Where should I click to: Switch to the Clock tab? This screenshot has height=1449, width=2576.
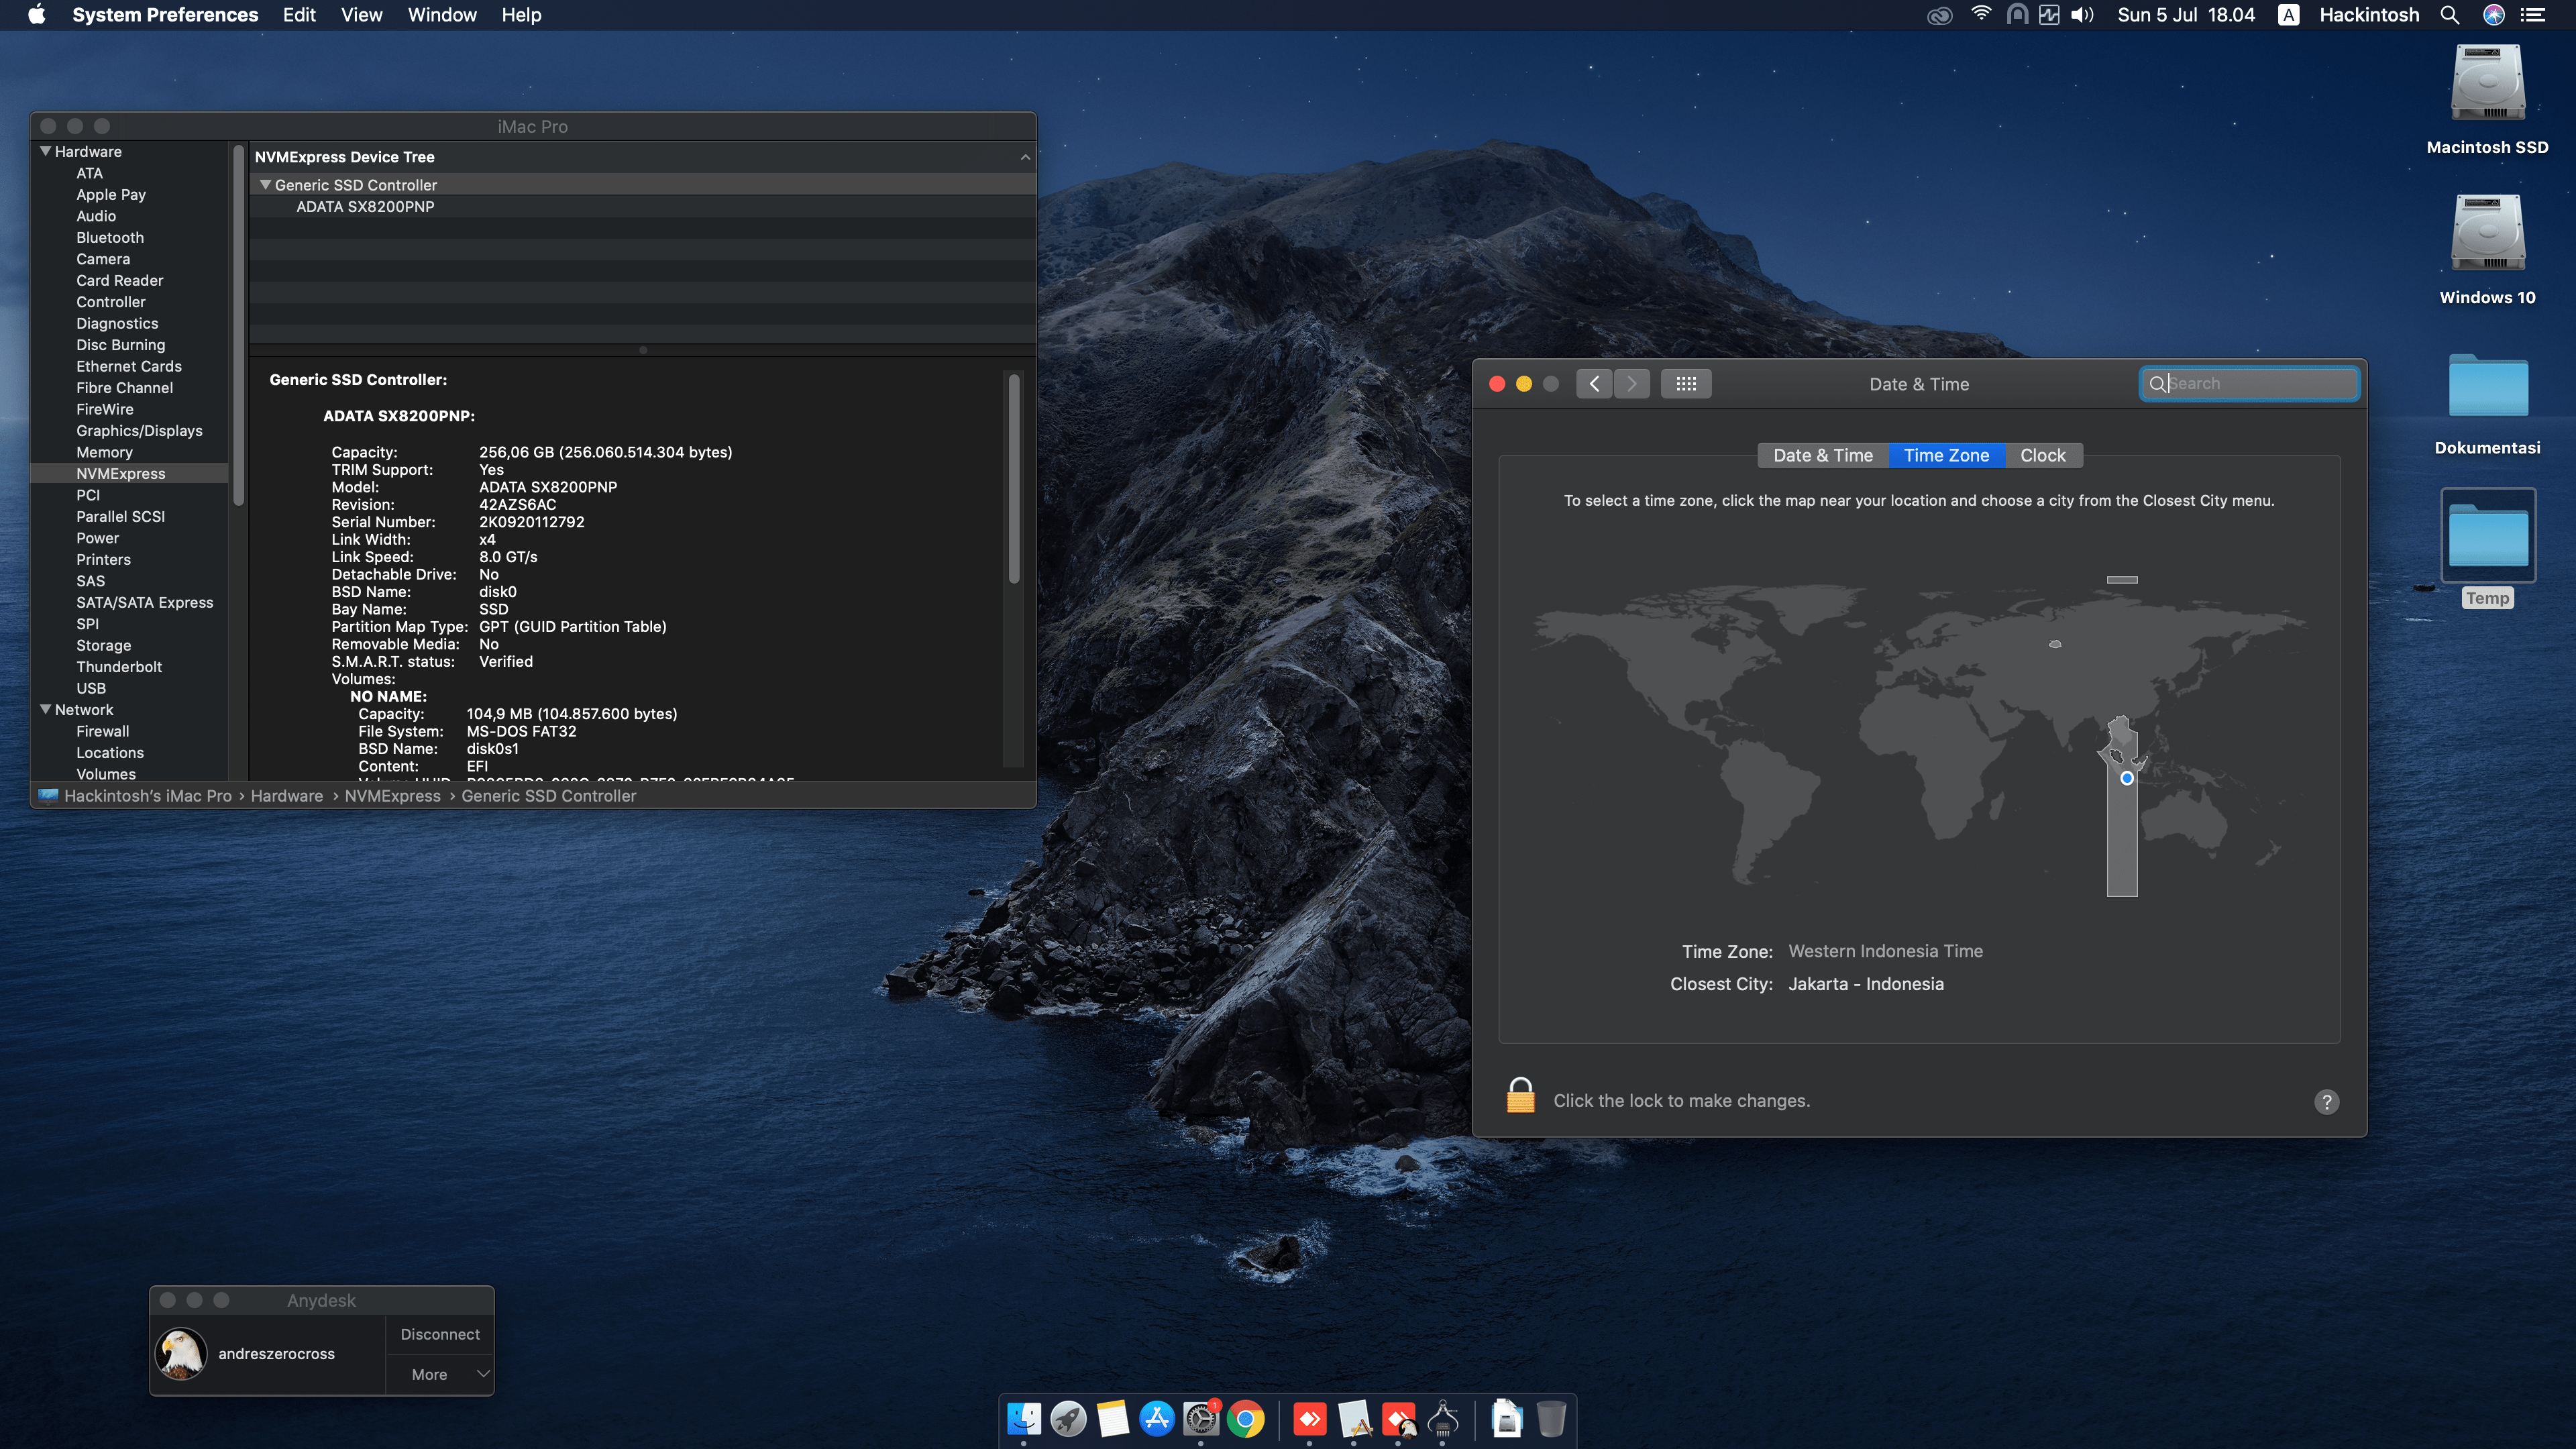(x=2042, y=455)
